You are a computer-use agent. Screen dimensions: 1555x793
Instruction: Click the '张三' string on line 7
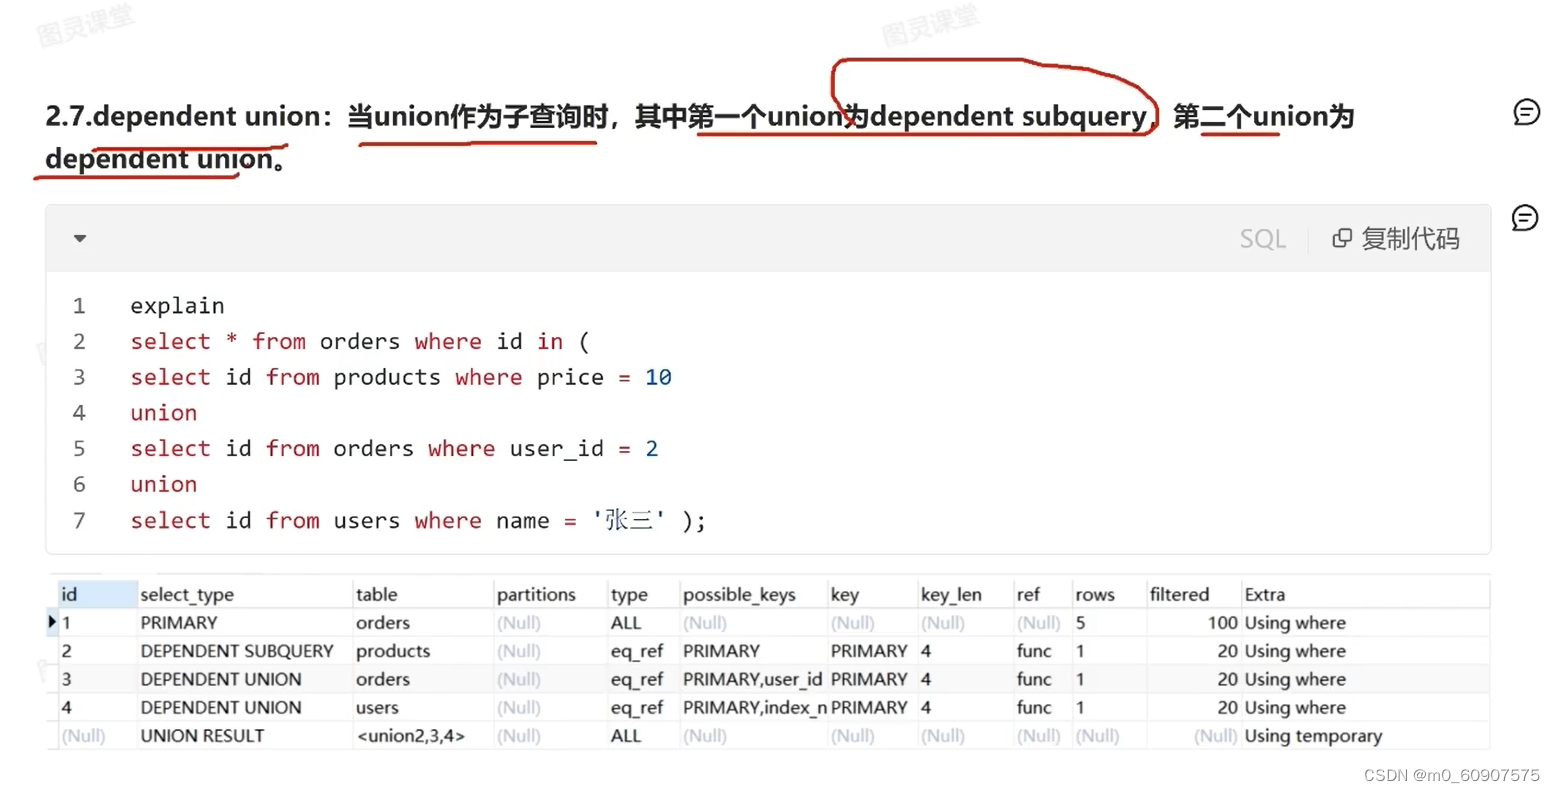point(628,520)
